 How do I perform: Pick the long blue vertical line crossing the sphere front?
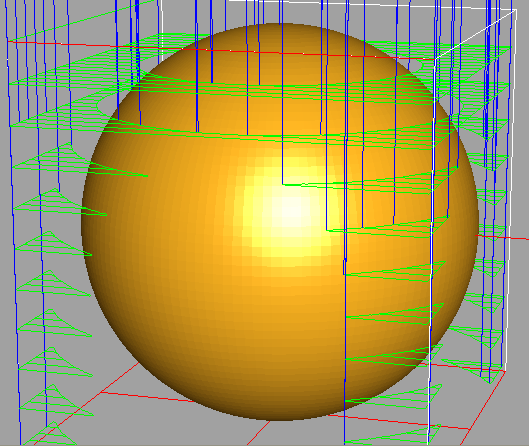[345, 290]
